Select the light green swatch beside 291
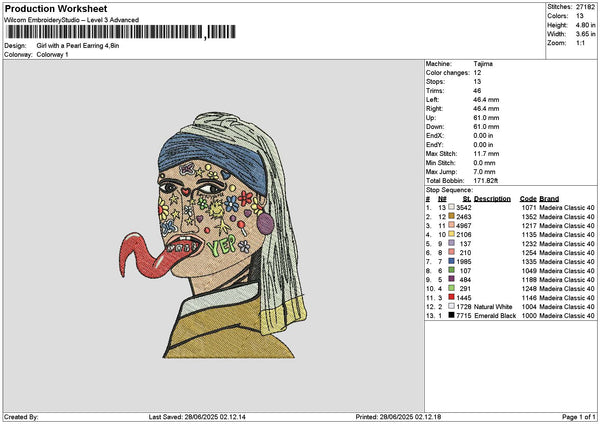The height and width of the screenshot is (424, 600). click(452, 288)
